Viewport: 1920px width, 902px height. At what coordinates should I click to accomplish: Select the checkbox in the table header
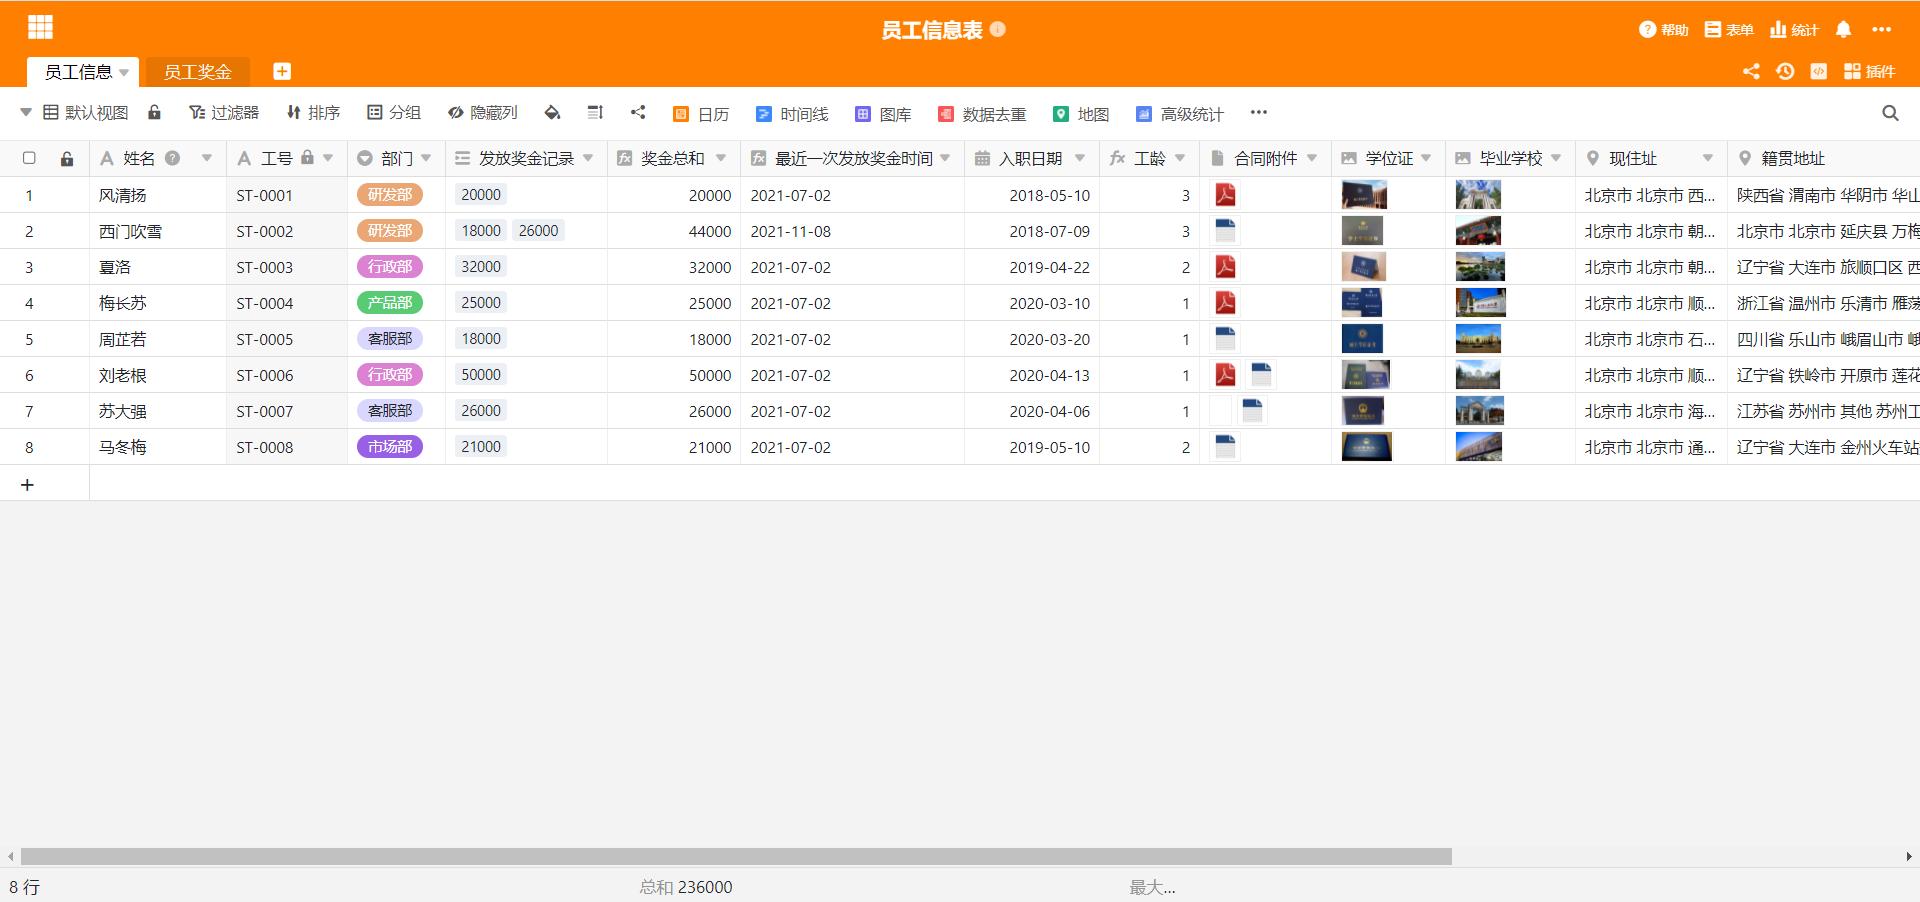pyautogui.click(x=29, y=158)
